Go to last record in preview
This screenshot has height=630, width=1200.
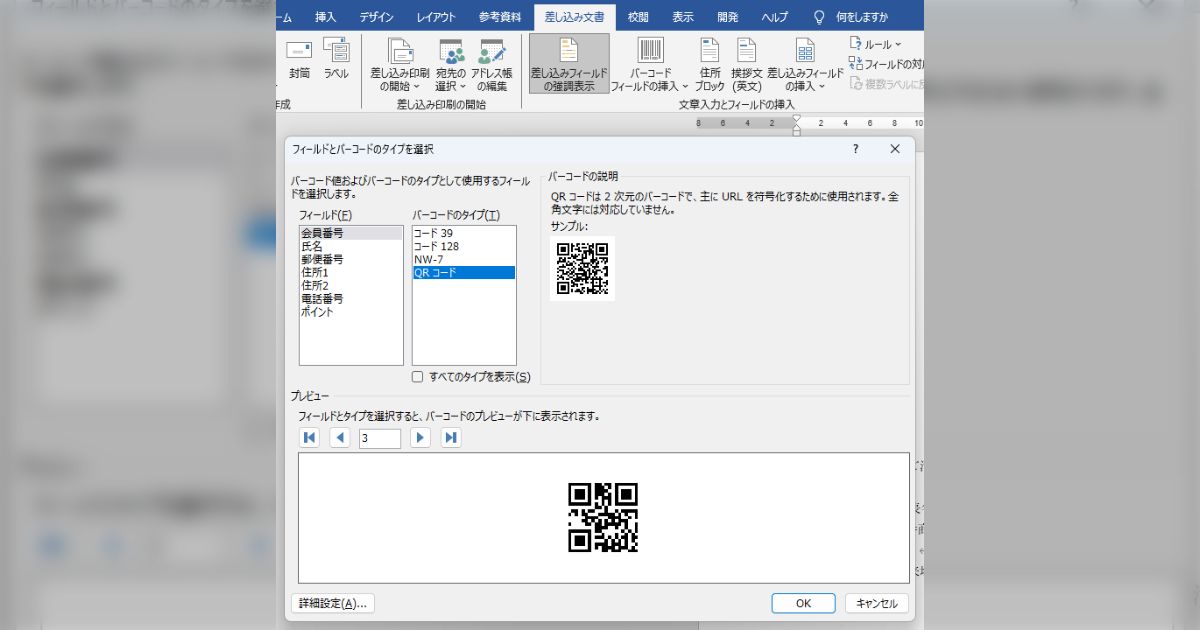coord(451,438)
